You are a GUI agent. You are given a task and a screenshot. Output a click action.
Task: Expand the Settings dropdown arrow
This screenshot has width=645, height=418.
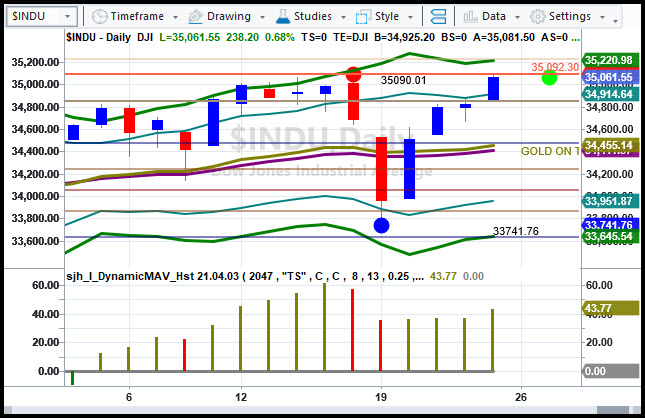tap(602, 17)
